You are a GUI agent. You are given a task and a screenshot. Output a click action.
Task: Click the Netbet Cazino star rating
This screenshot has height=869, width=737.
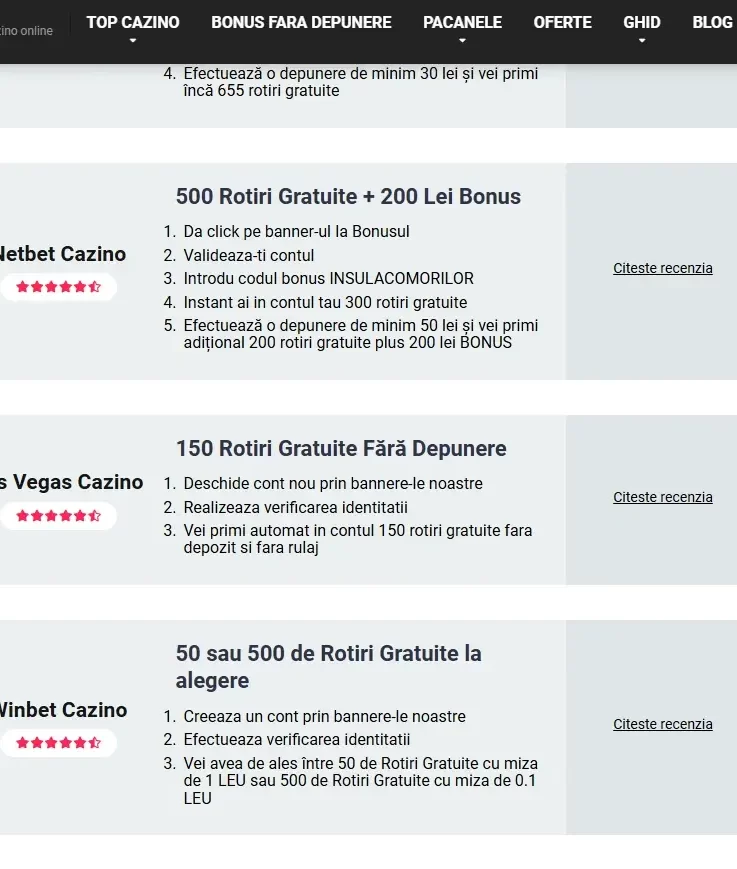58,287
